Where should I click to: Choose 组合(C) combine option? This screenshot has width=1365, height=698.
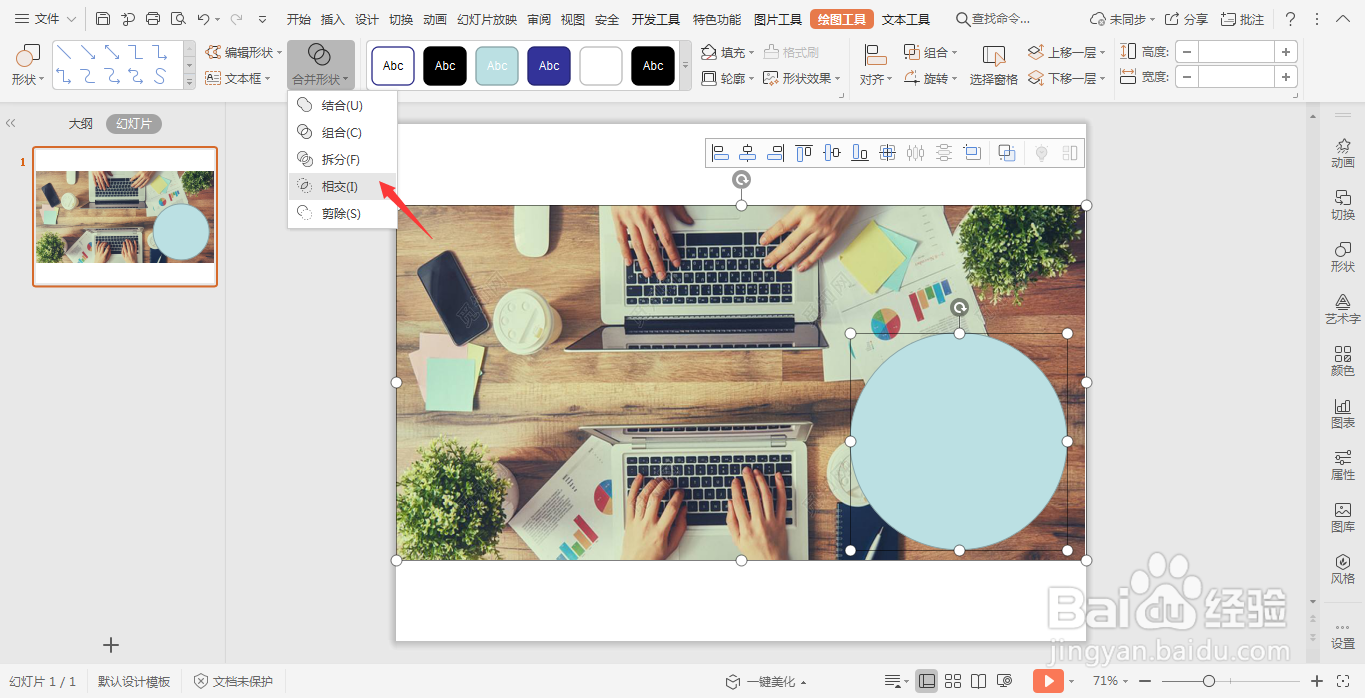pyautogui.click(x=342, y=132)
